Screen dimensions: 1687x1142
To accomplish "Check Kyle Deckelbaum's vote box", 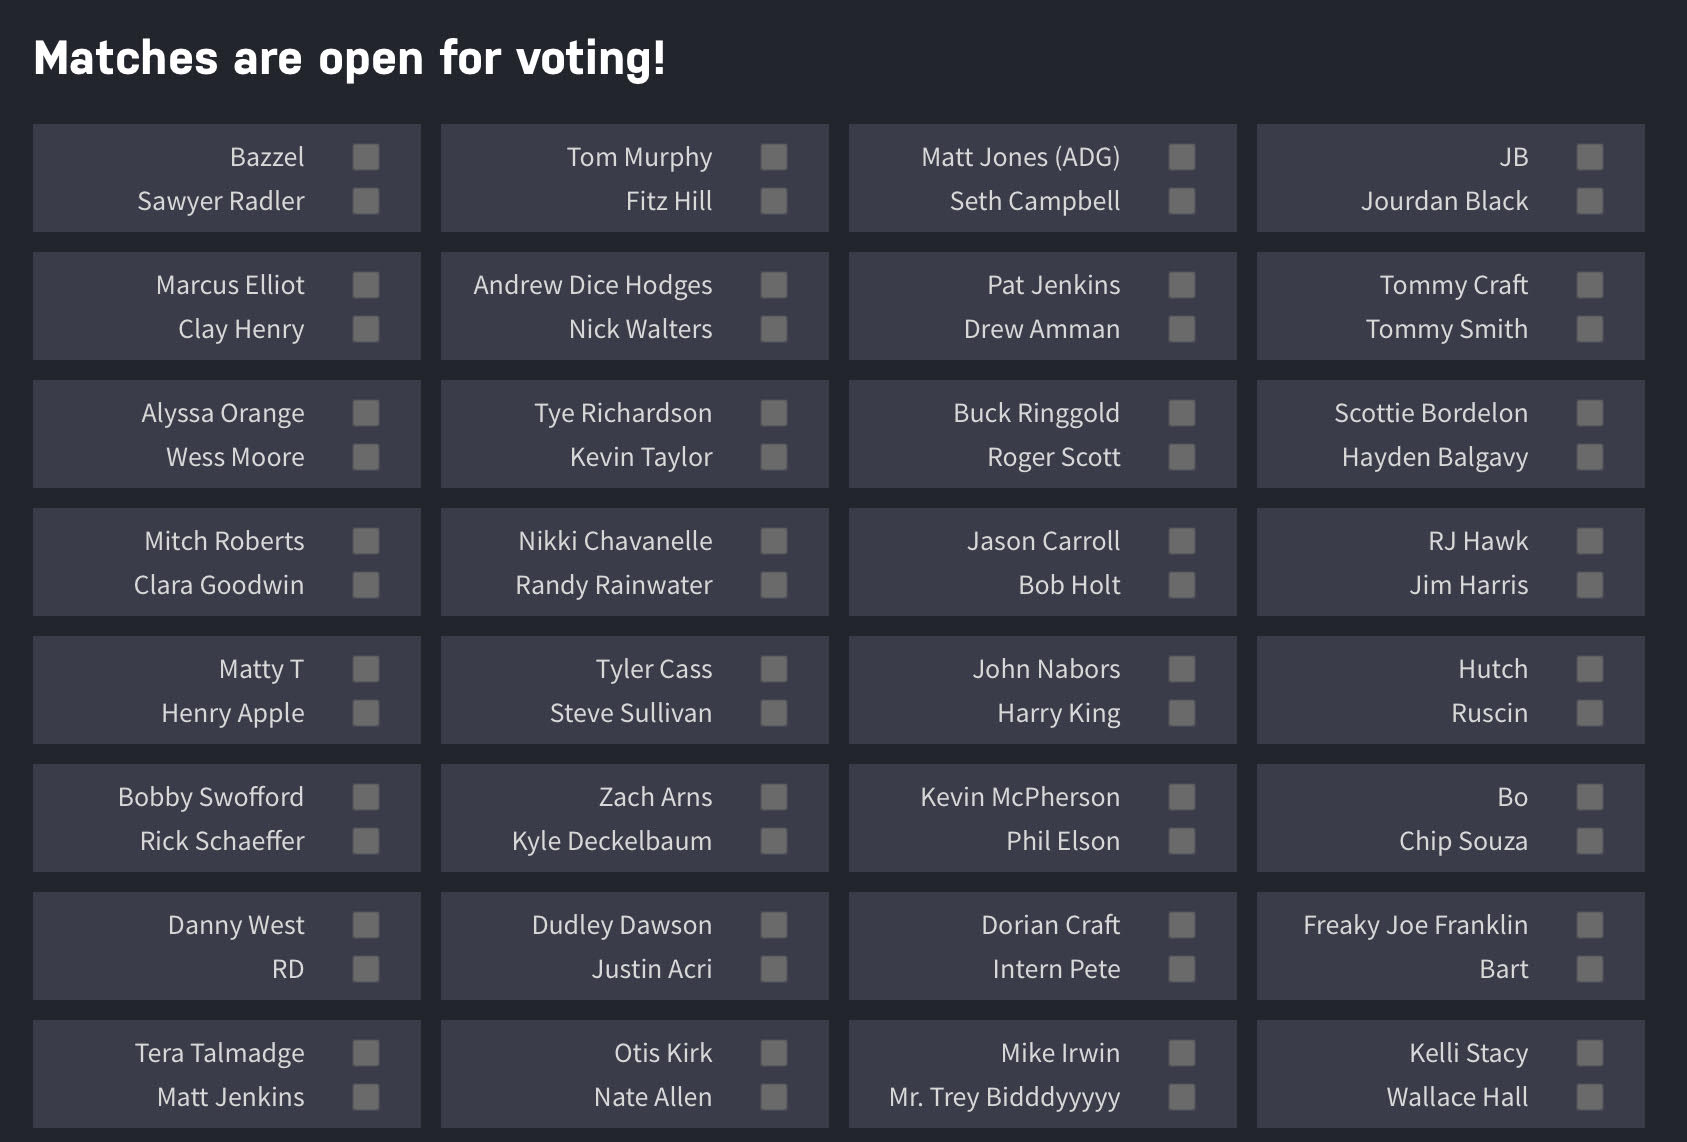I will coord(774,841).
